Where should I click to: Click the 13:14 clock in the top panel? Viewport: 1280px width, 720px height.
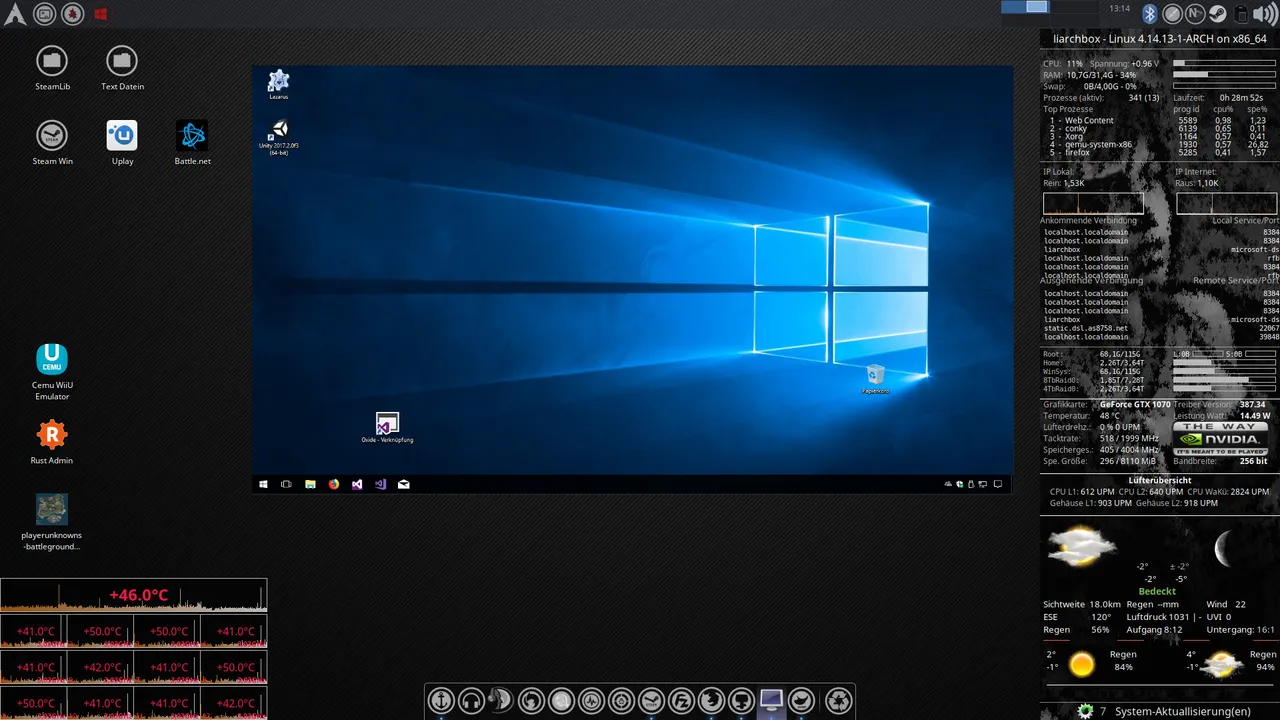pyautogui.click(x=1120, y=9)
